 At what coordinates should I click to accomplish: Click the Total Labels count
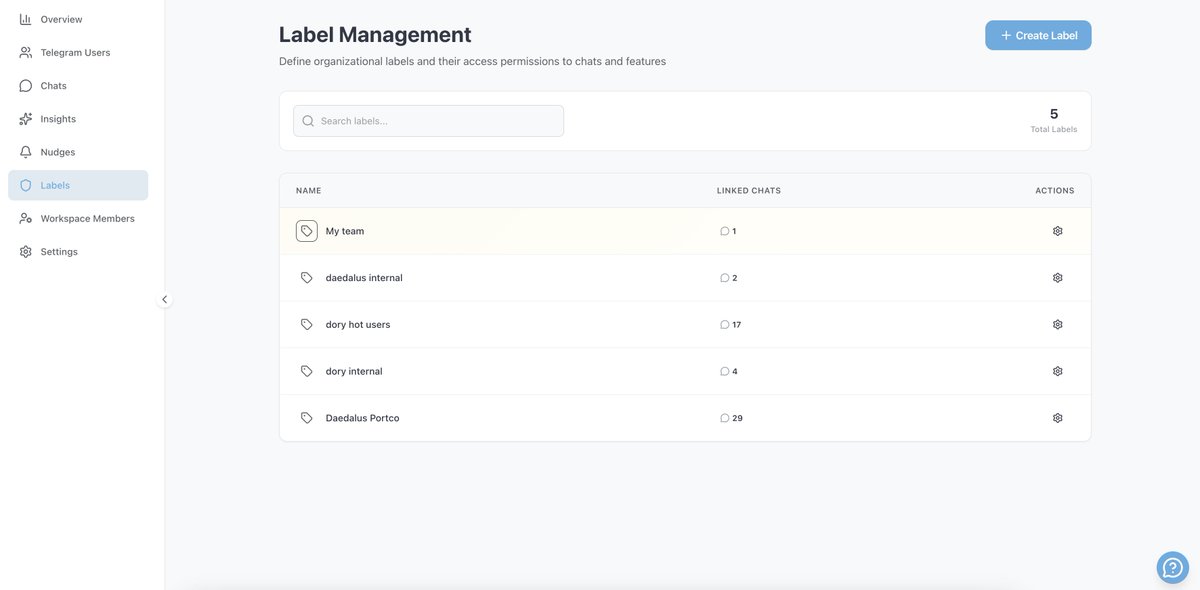tap(1054, 114)
